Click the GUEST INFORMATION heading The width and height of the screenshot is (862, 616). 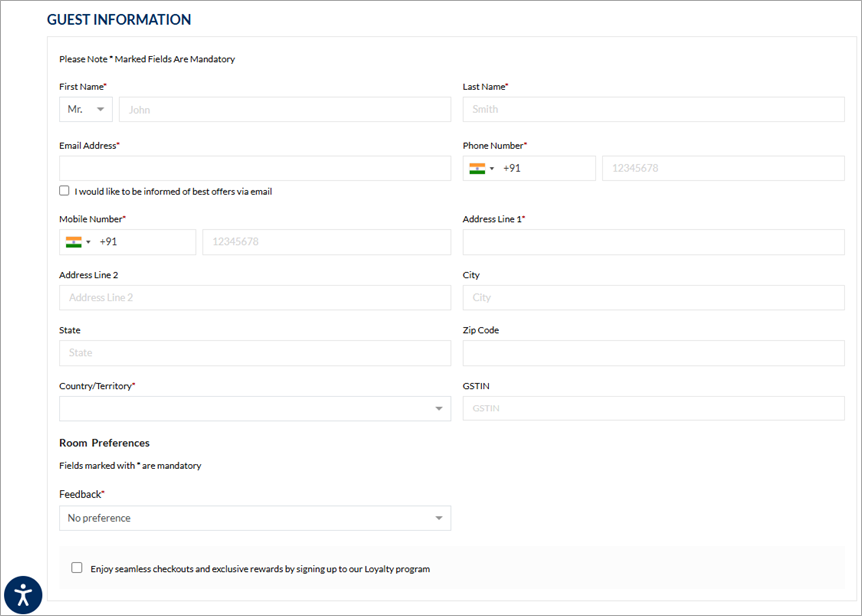coord(119,20)
